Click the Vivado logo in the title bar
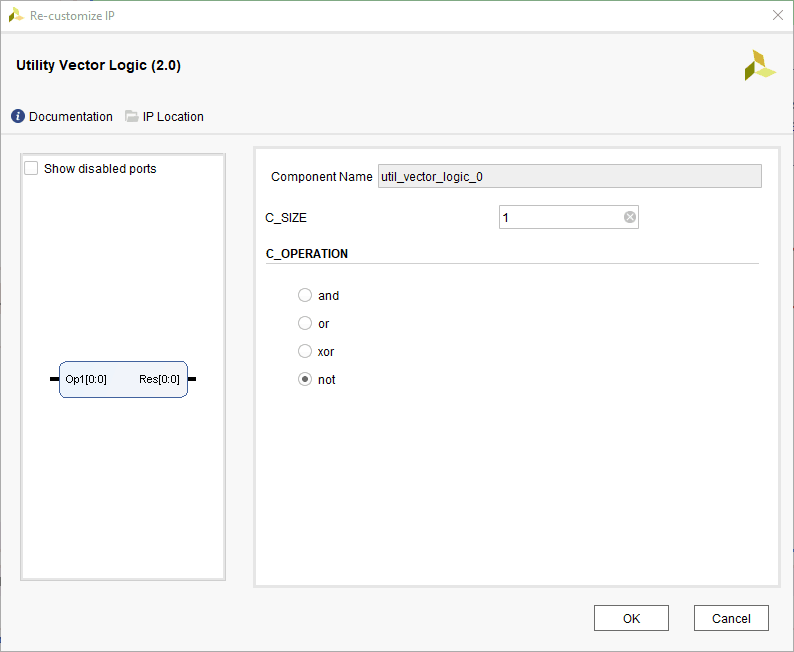The height and width of the screenshot is (652, 794). pos(16,15)
